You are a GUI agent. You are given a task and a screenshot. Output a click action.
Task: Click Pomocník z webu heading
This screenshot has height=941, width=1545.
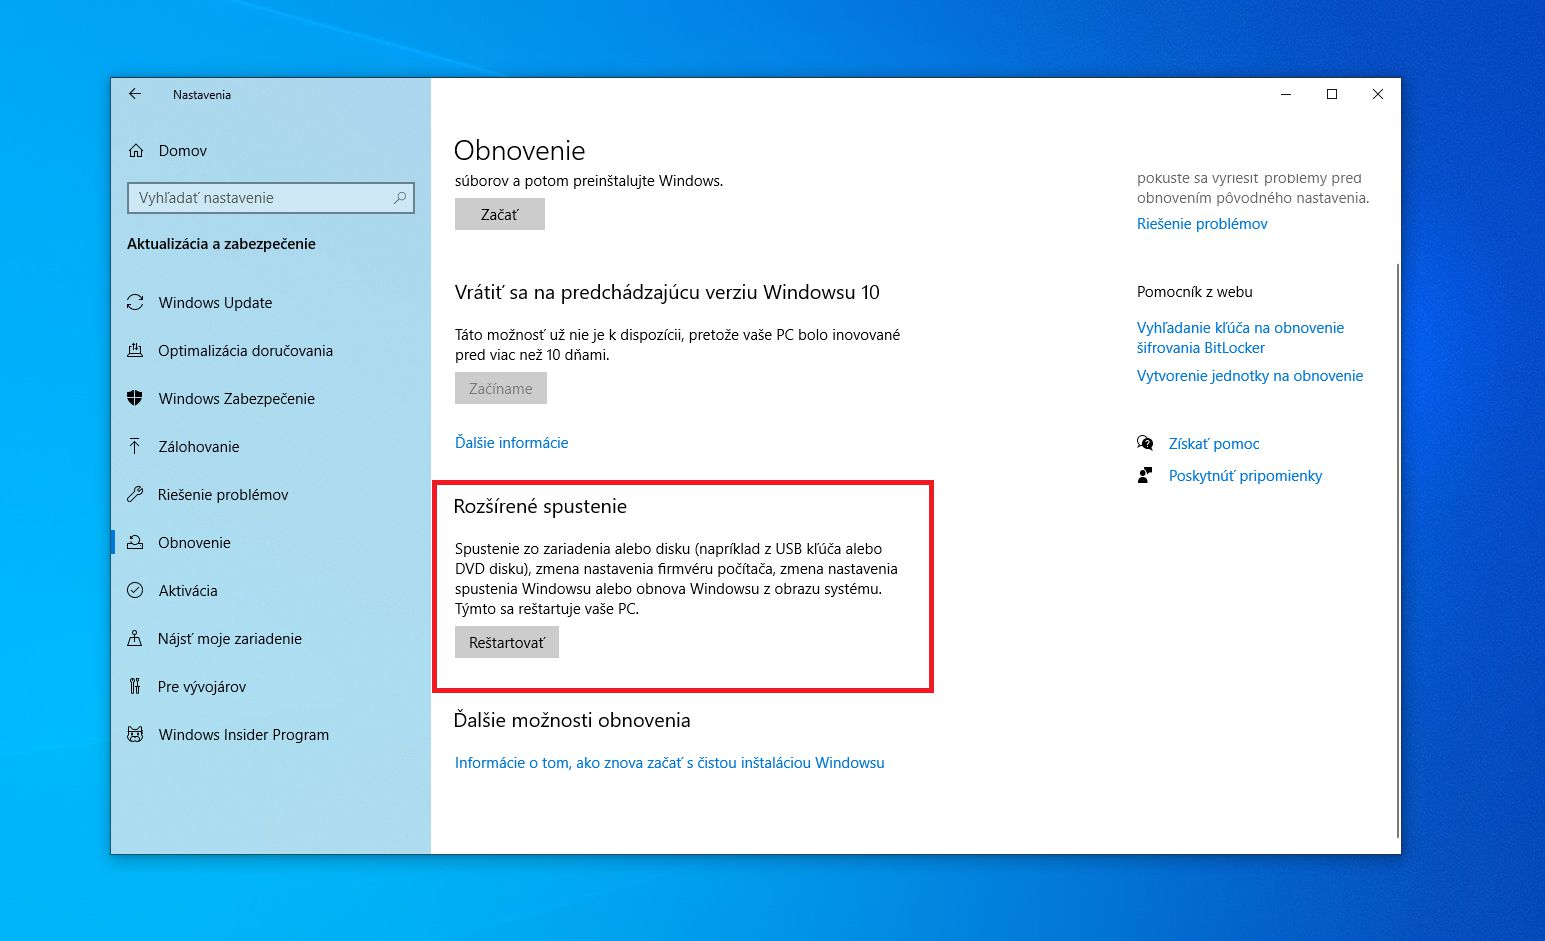point(1195,292)
